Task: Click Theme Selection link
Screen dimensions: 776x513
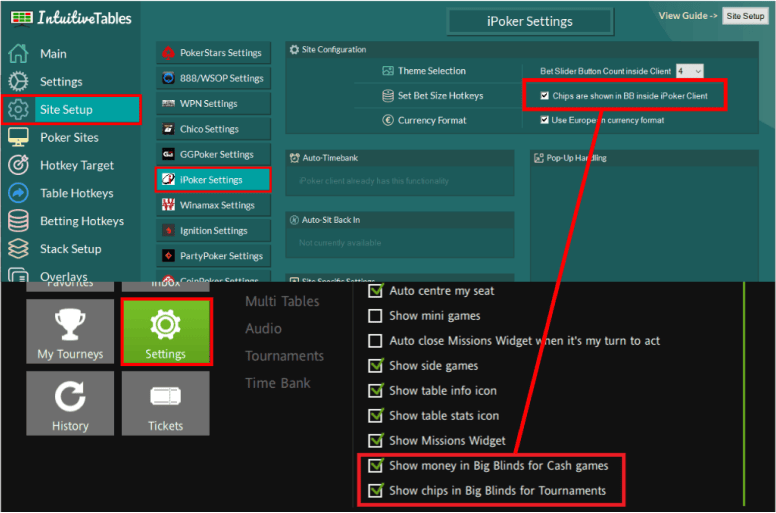Action: [432, 71]
